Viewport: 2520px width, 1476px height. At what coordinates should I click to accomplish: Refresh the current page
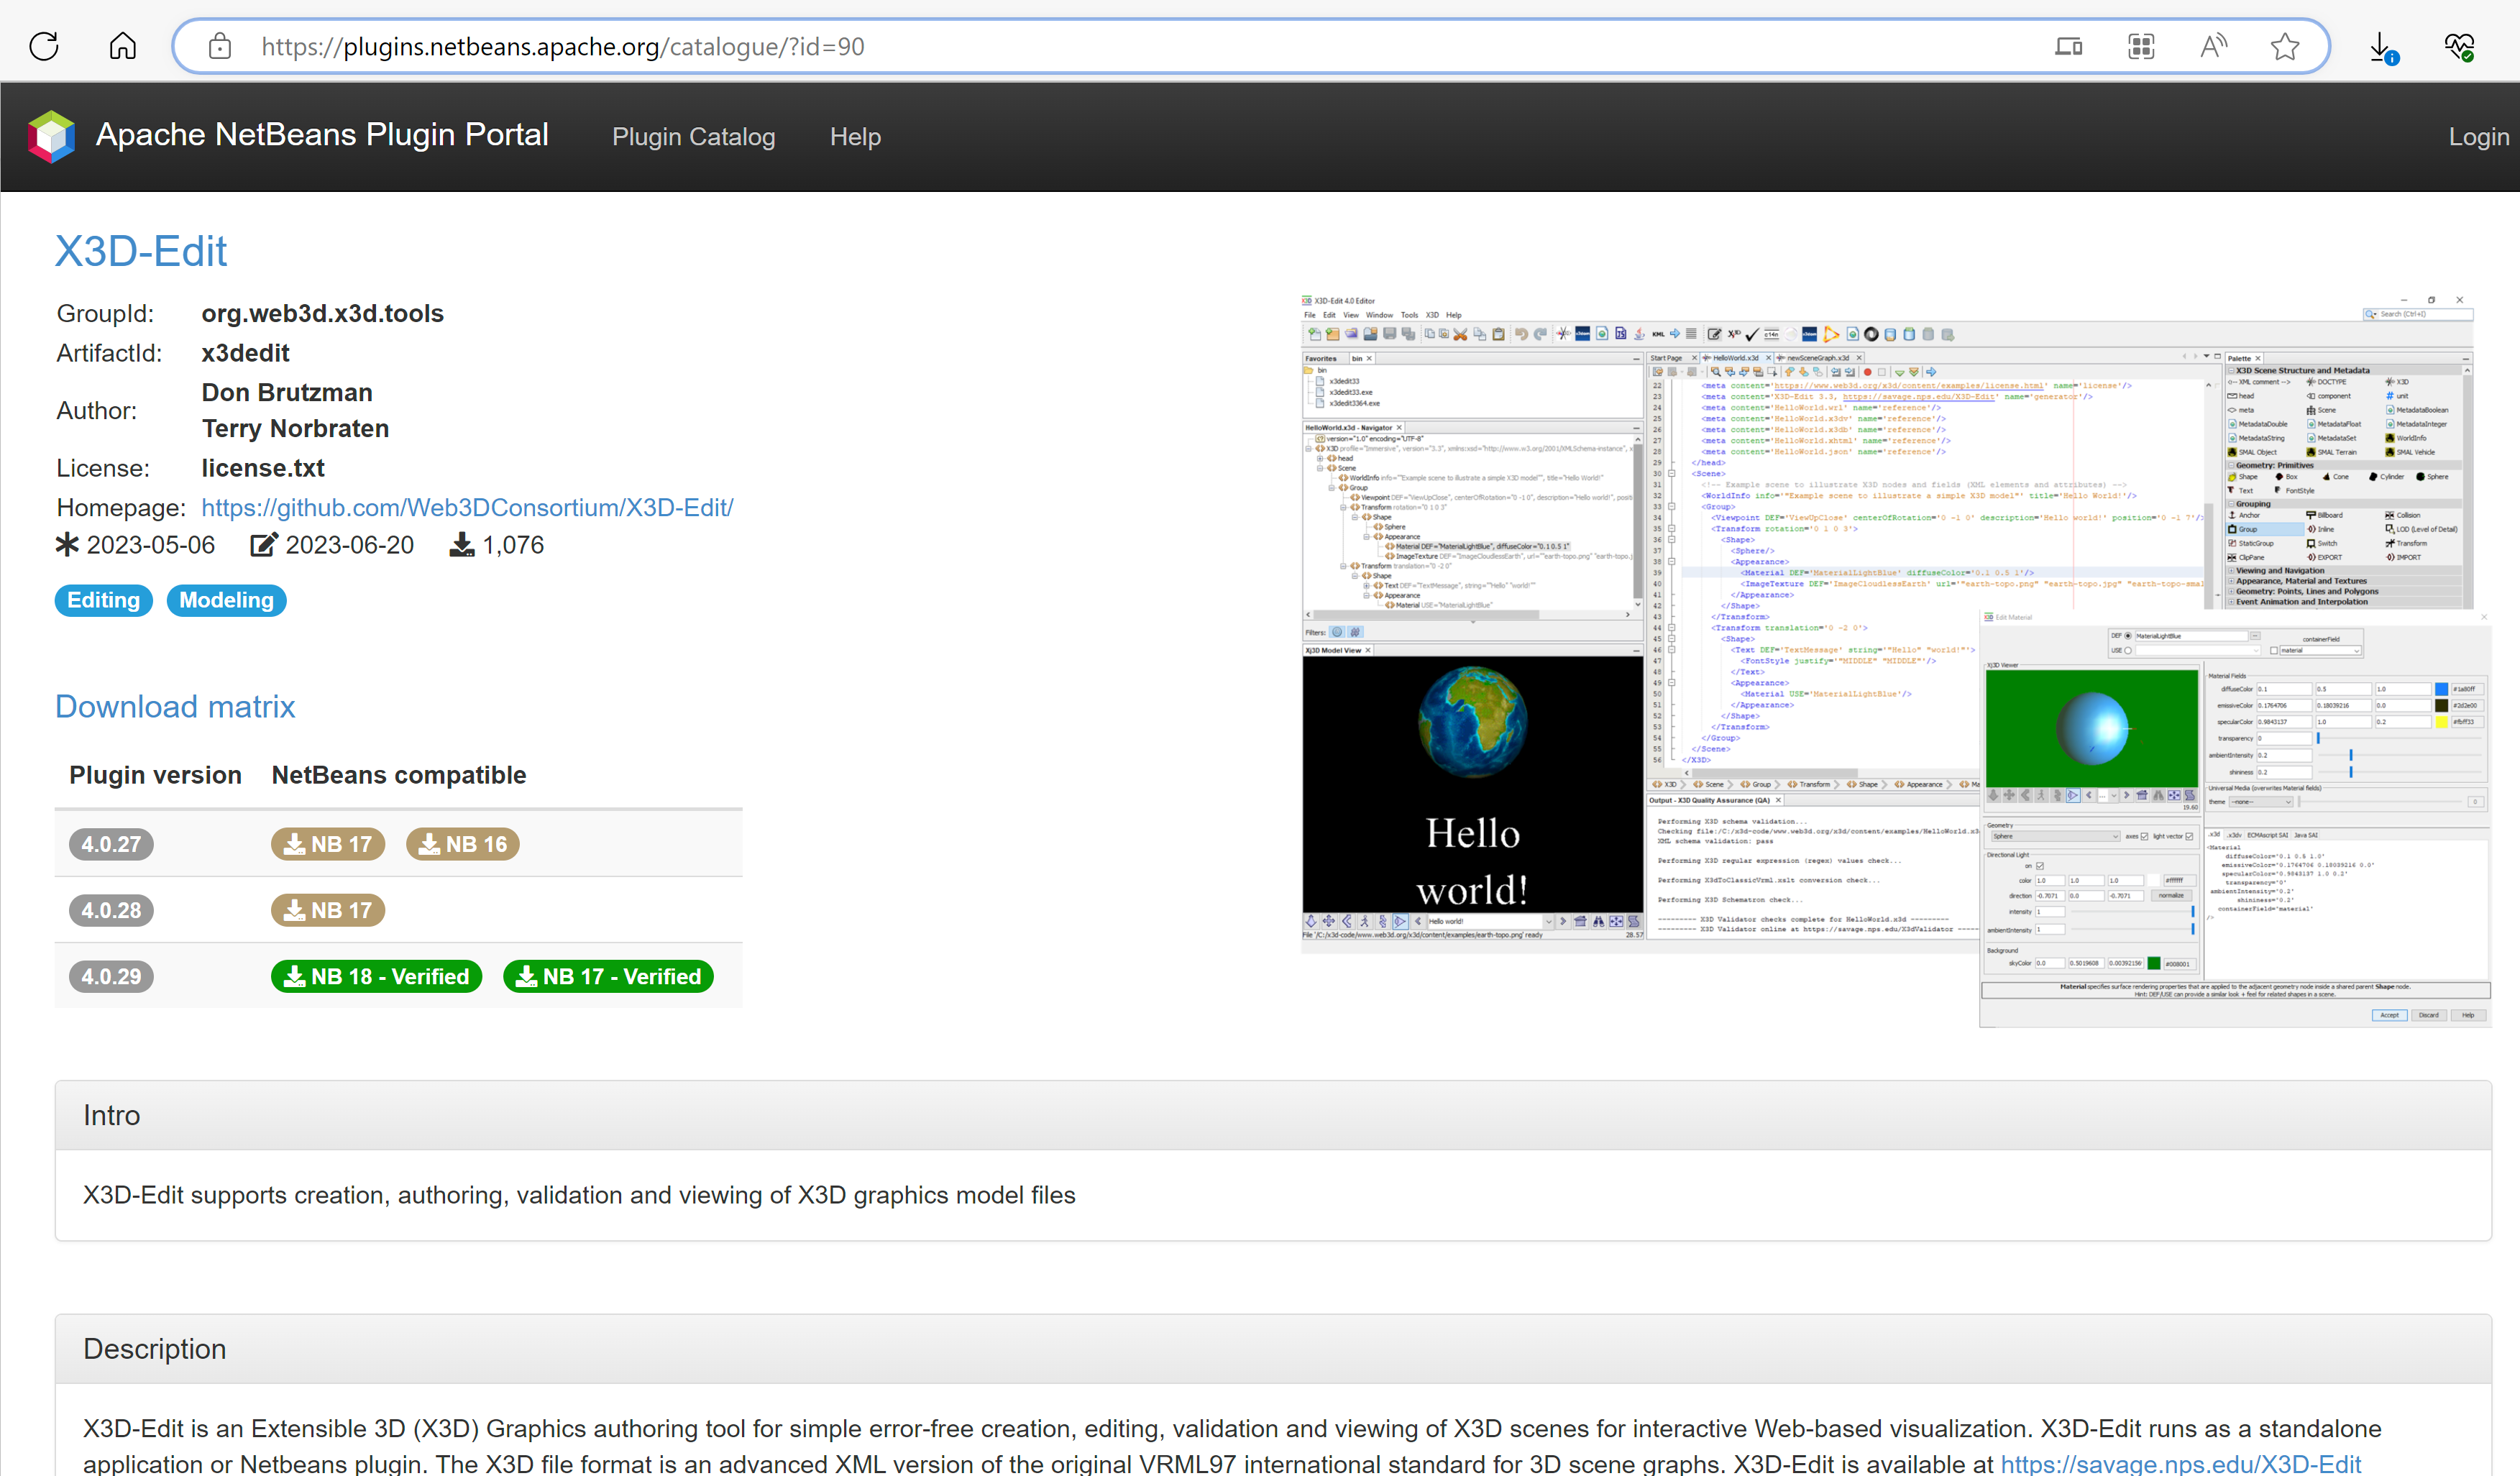pyautogui.click(x=43, y=46)
